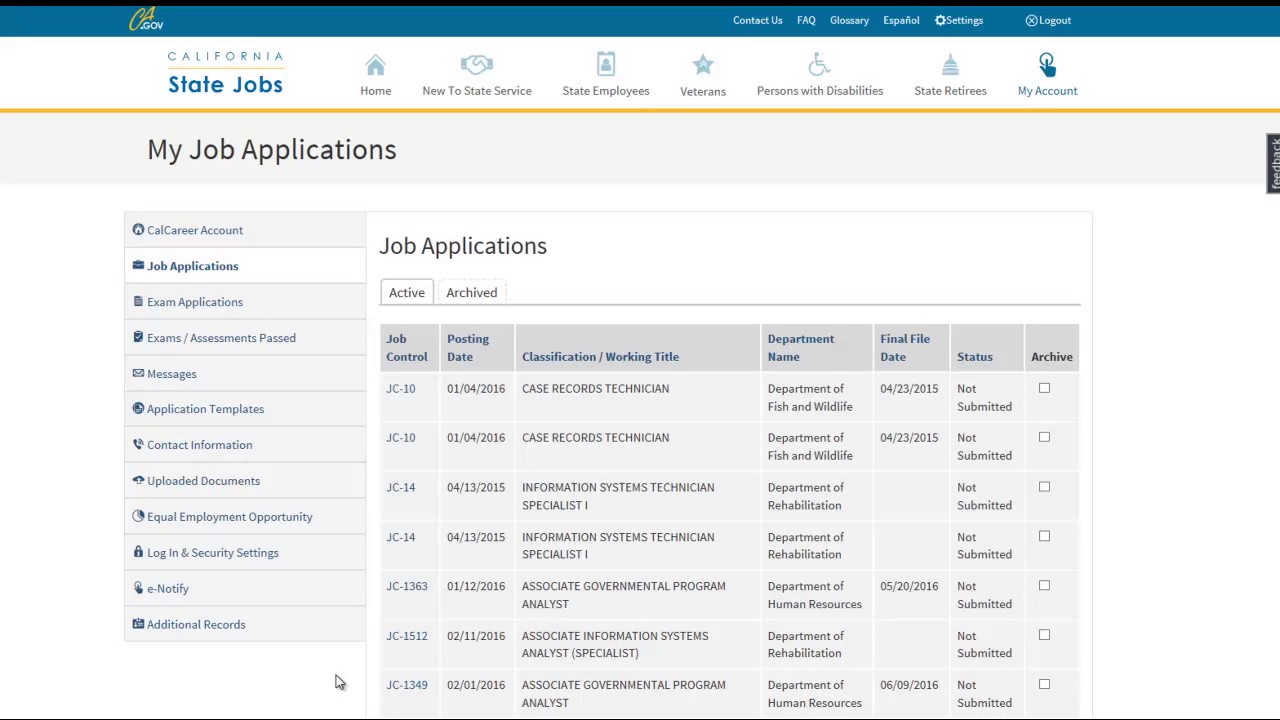
Task: Check Archive box for JC-1512 row
Action: coord(1044,635)
